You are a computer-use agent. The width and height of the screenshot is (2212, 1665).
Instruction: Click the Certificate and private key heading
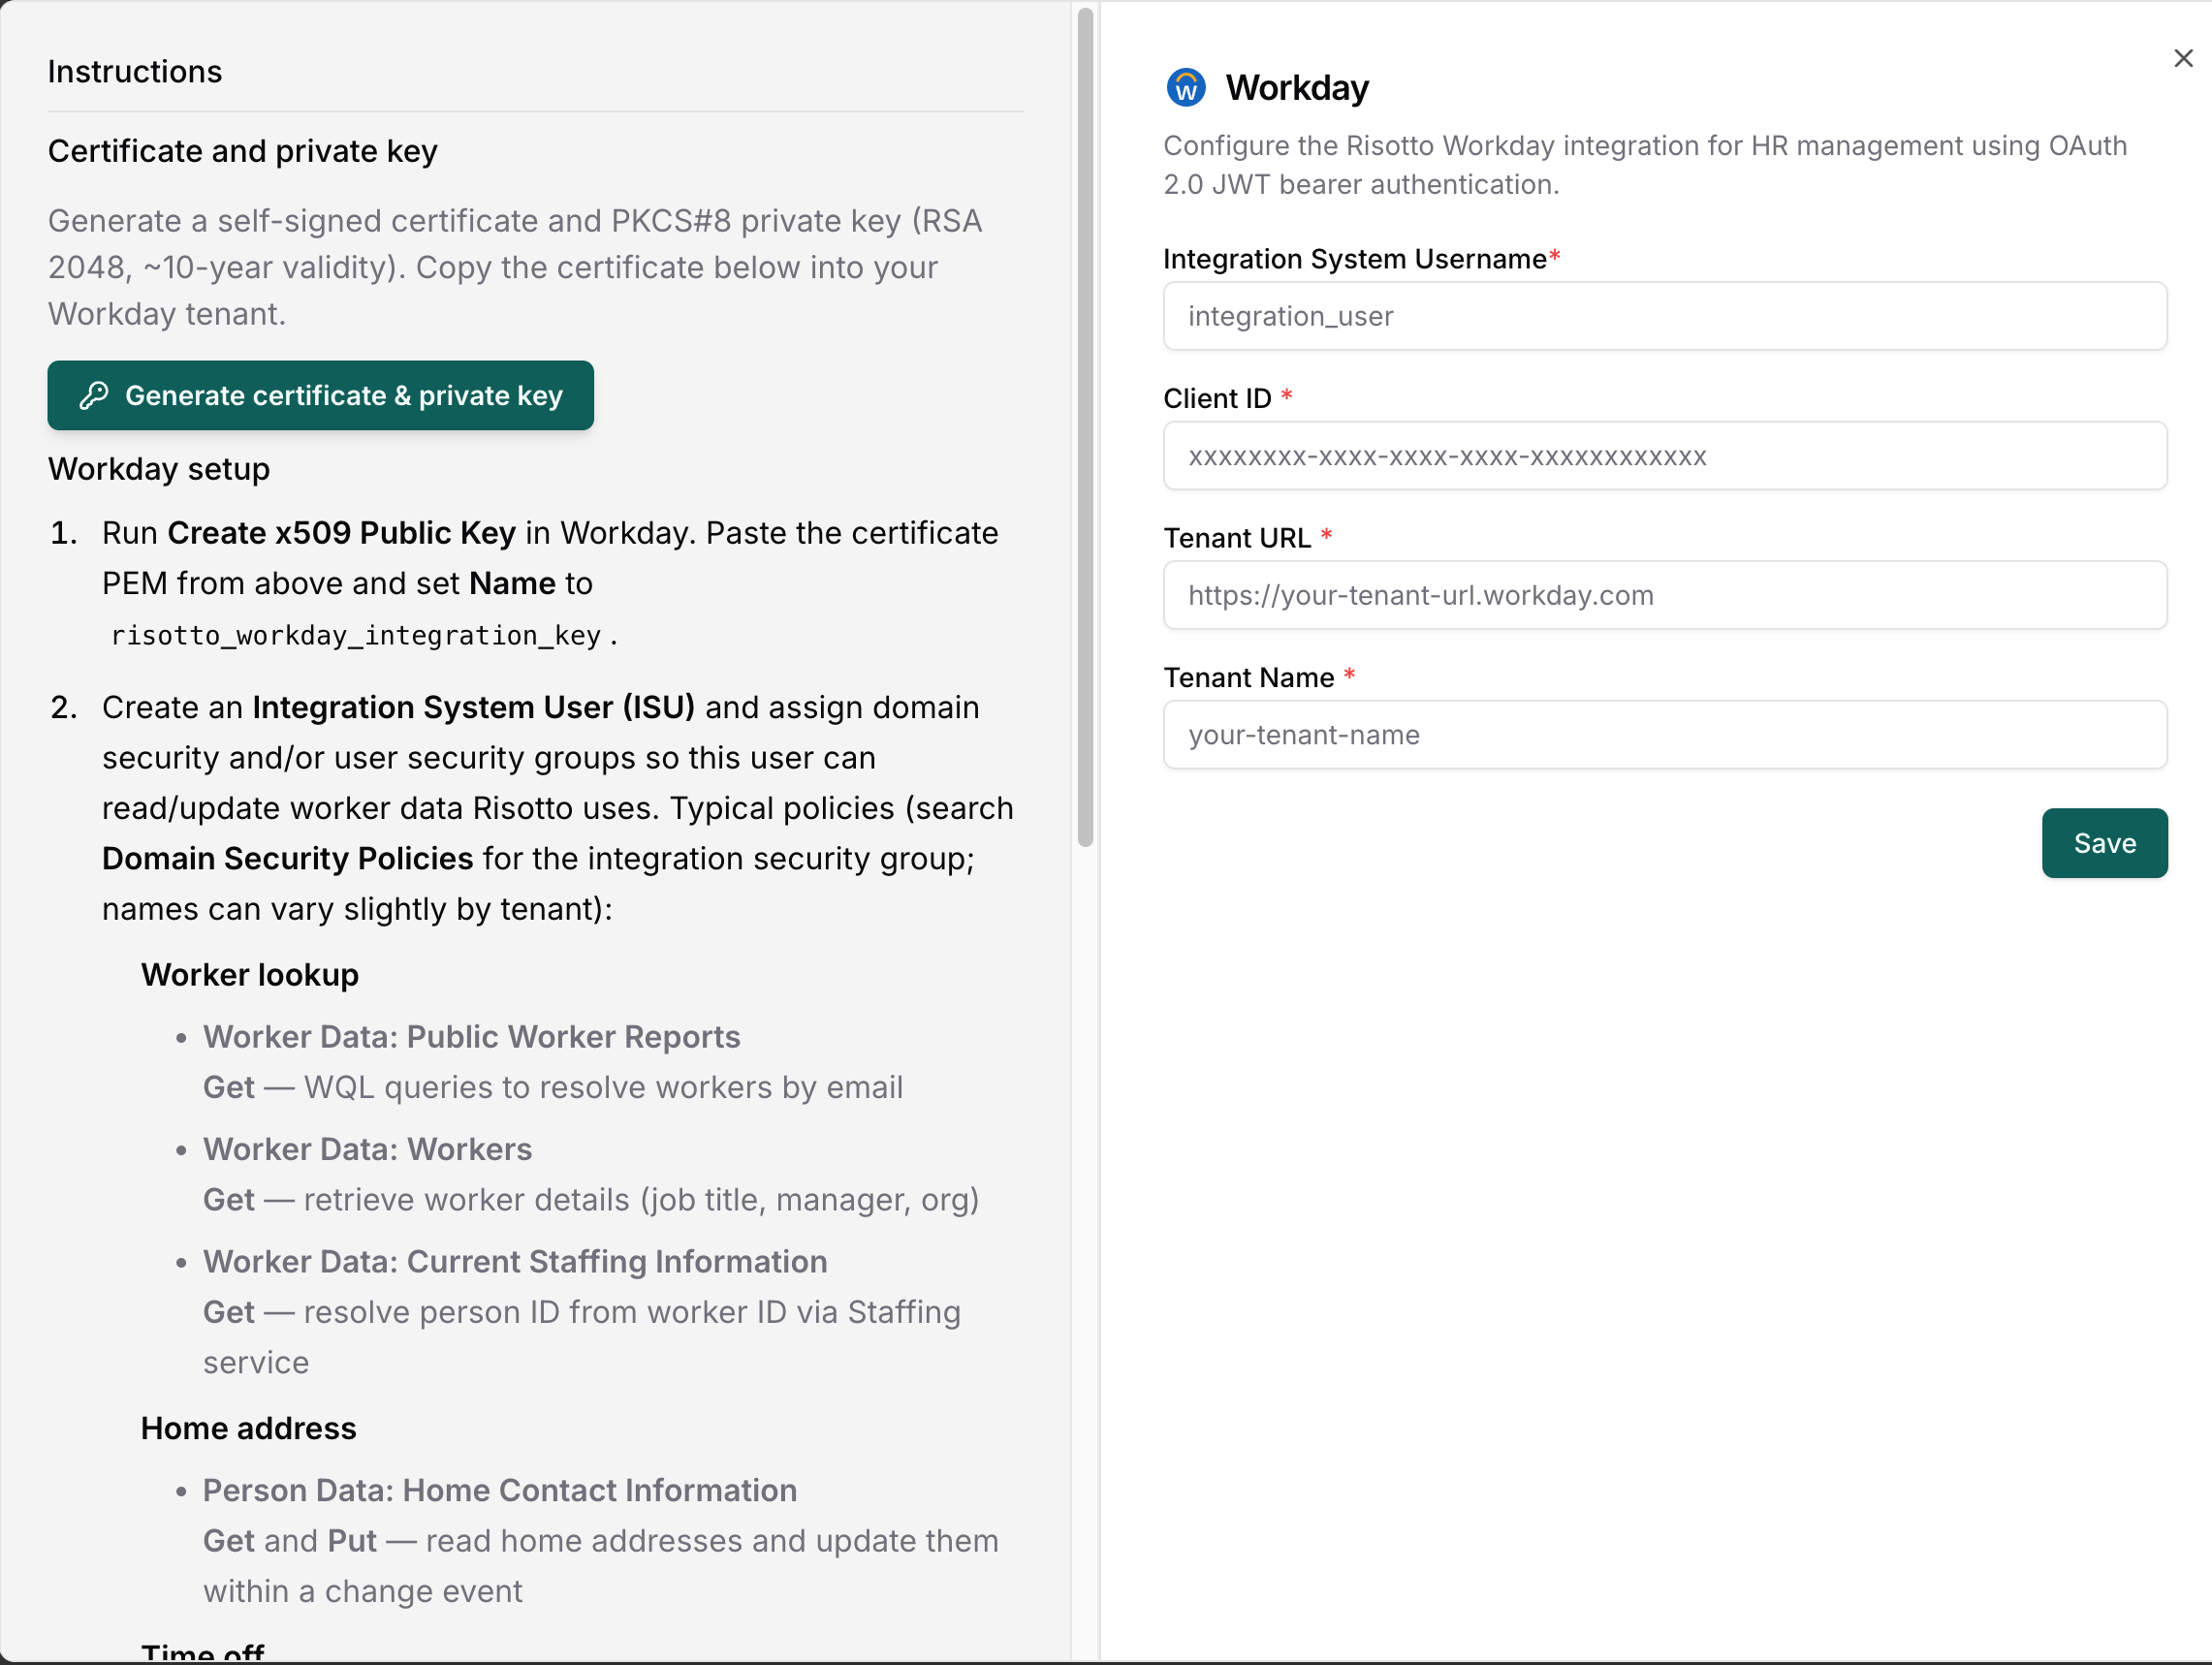pyautogui.click(x=243, y=151)
